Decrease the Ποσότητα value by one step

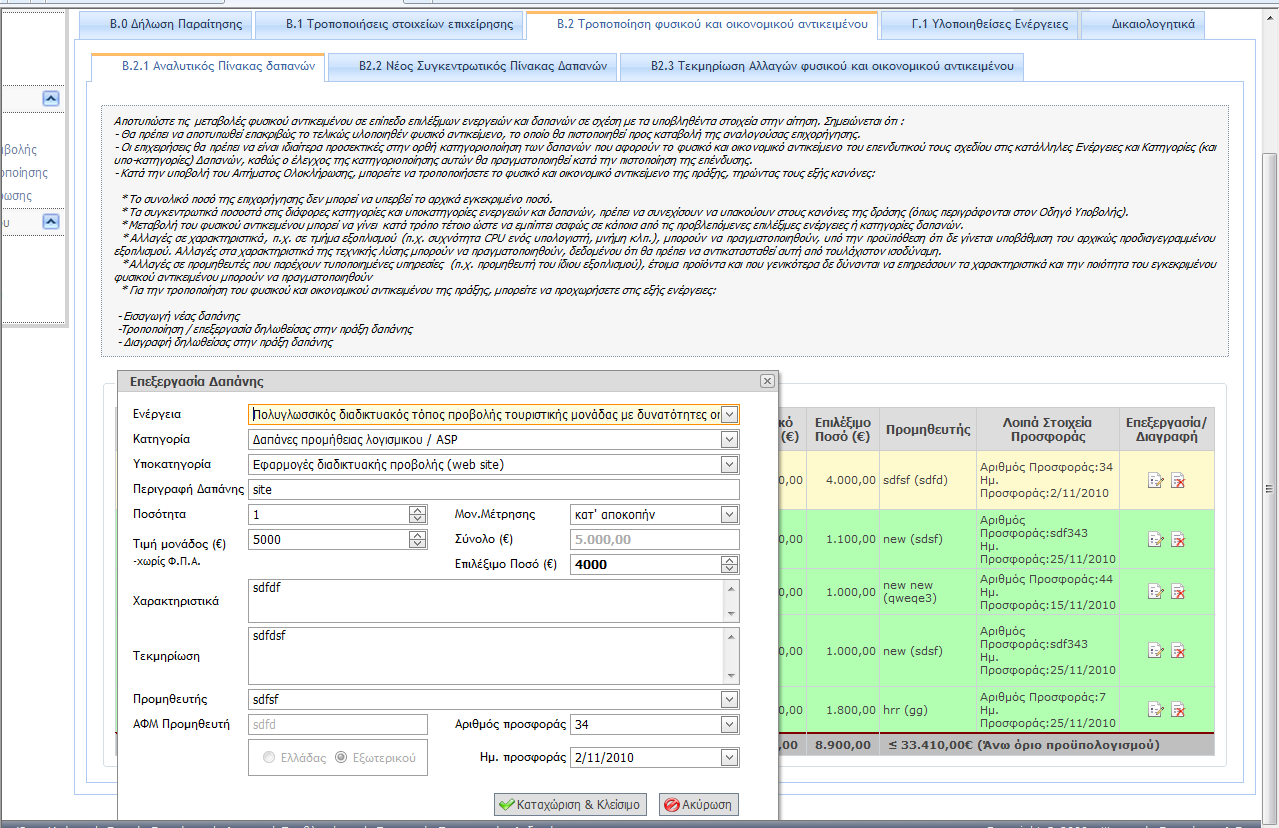click(x=419, y=519)
